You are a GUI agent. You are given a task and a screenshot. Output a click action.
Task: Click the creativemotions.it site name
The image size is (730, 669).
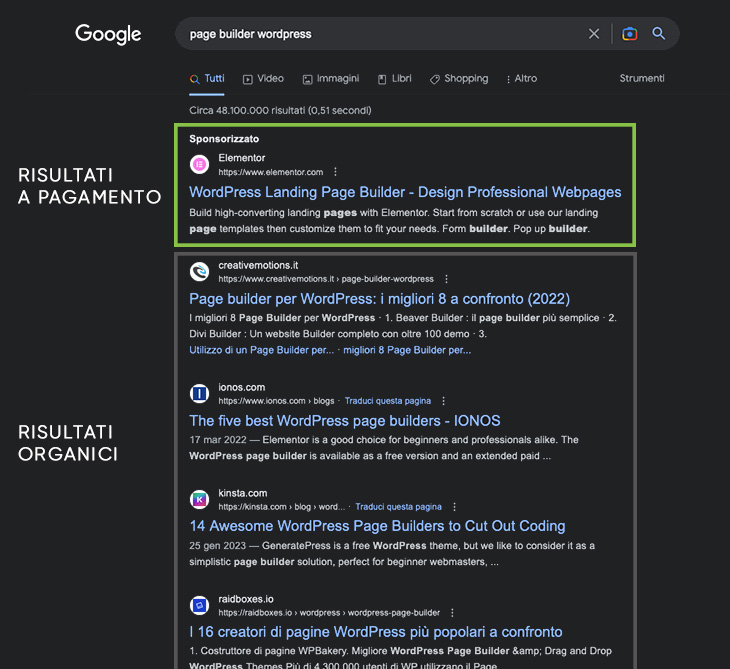click(x=258, y=265)
